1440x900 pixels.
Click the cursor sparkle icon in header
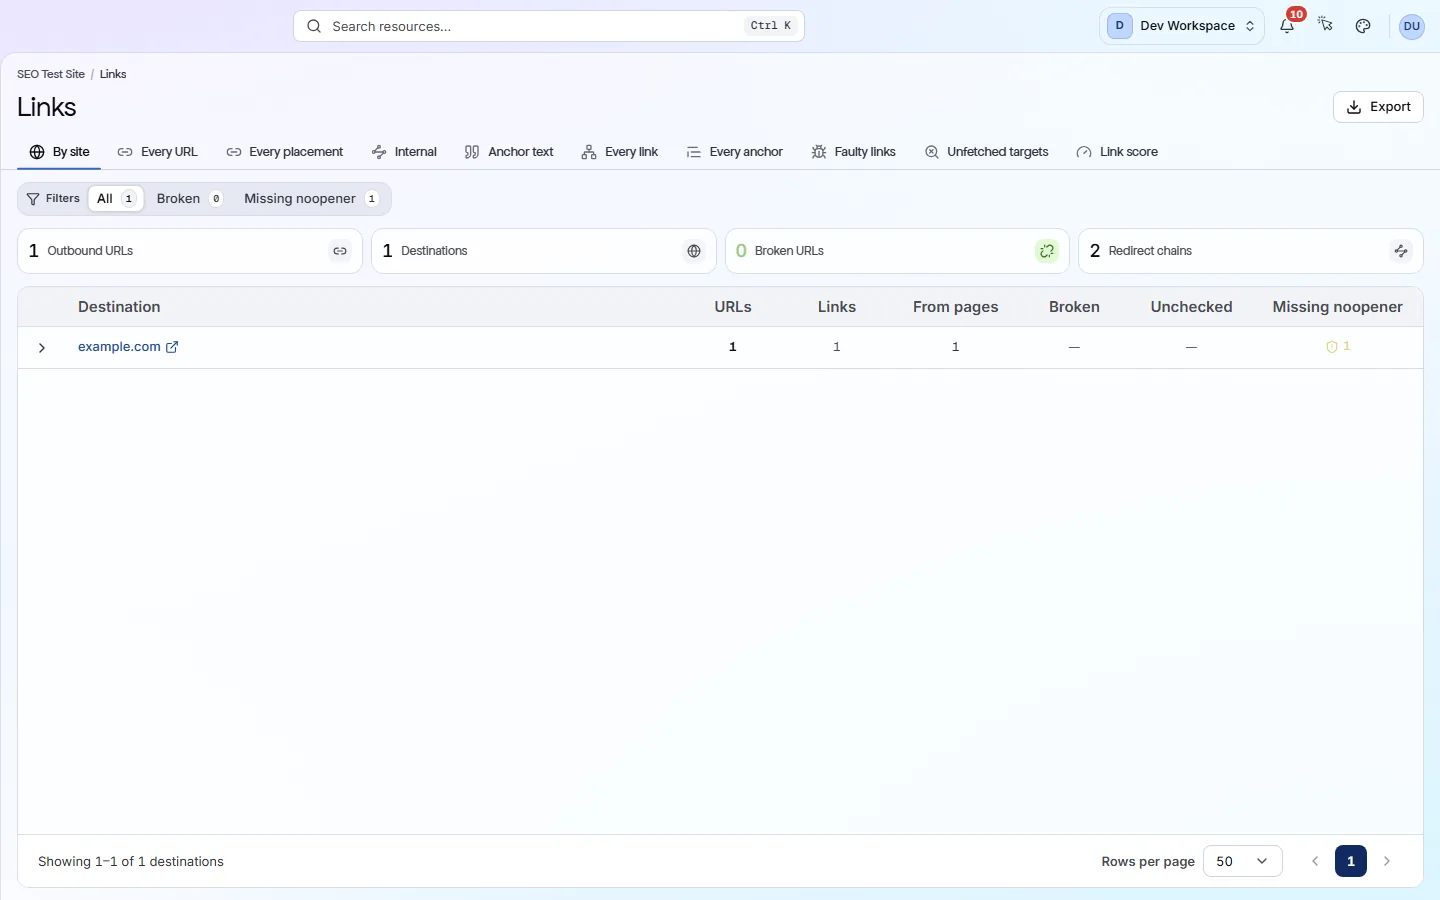pyautogui.click(x=1325, y=26)
